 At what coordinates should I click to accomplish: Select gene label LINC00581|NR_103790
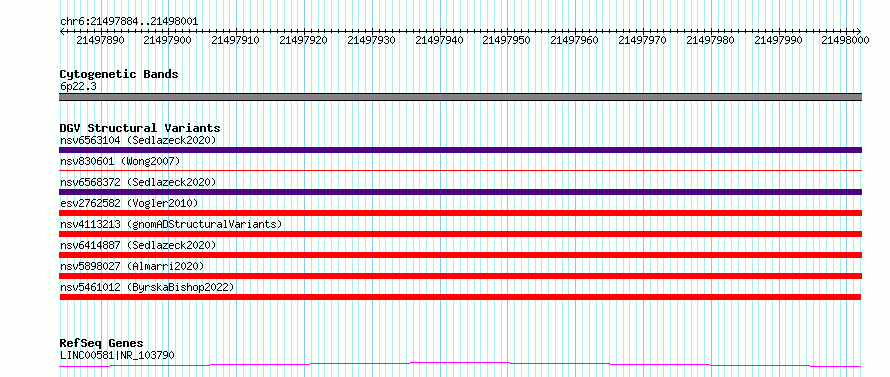pos(117,355)
